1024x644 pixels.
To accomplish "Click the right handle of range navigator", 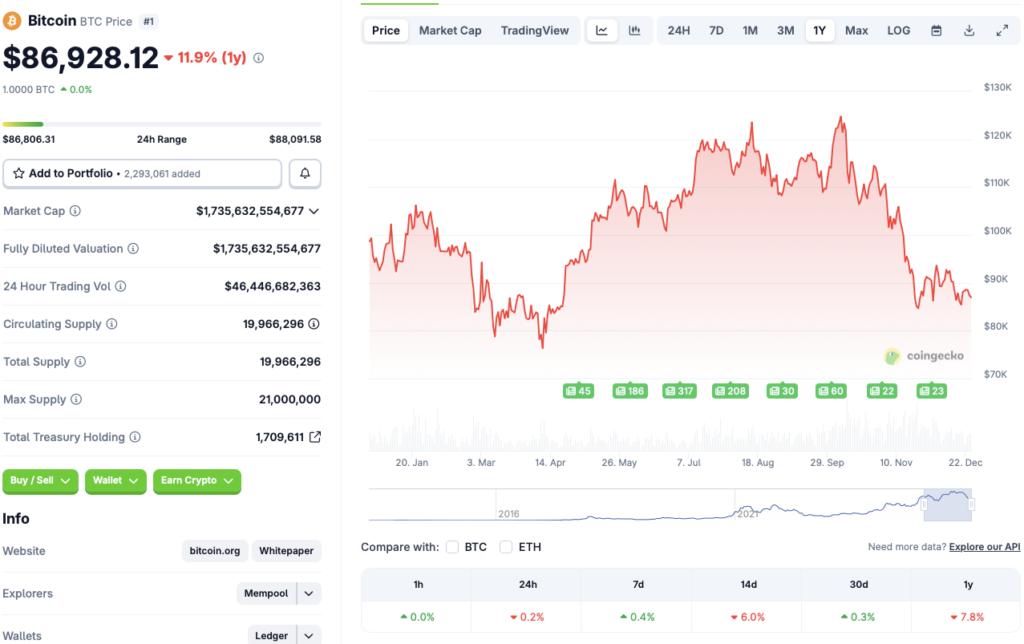I will coord(971,505).
